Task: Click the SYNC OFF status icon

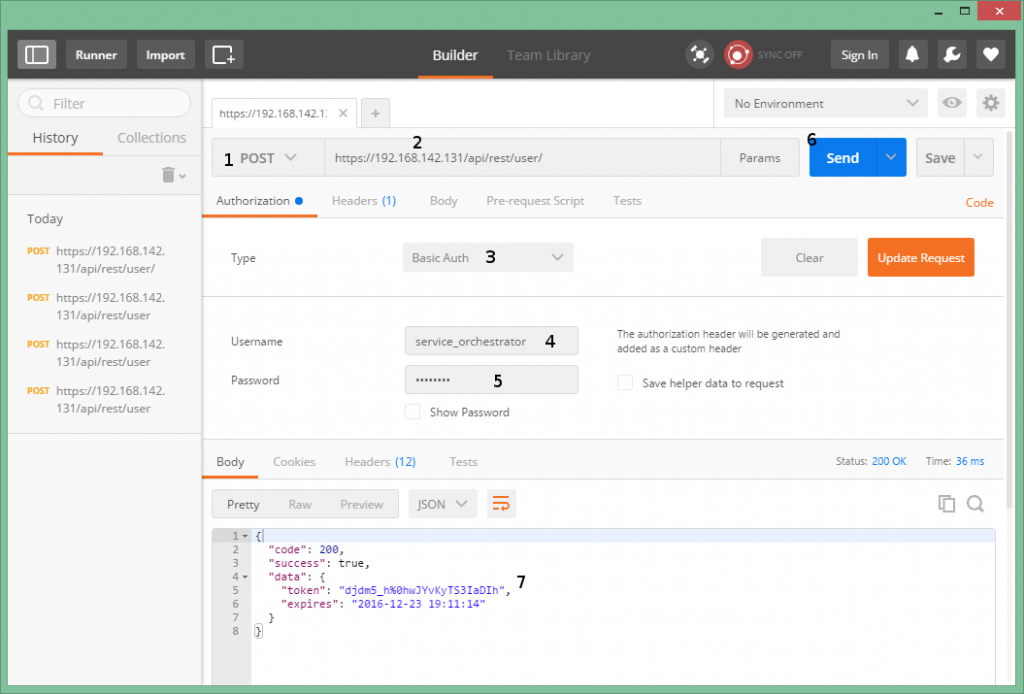Action: click(738, 54)
